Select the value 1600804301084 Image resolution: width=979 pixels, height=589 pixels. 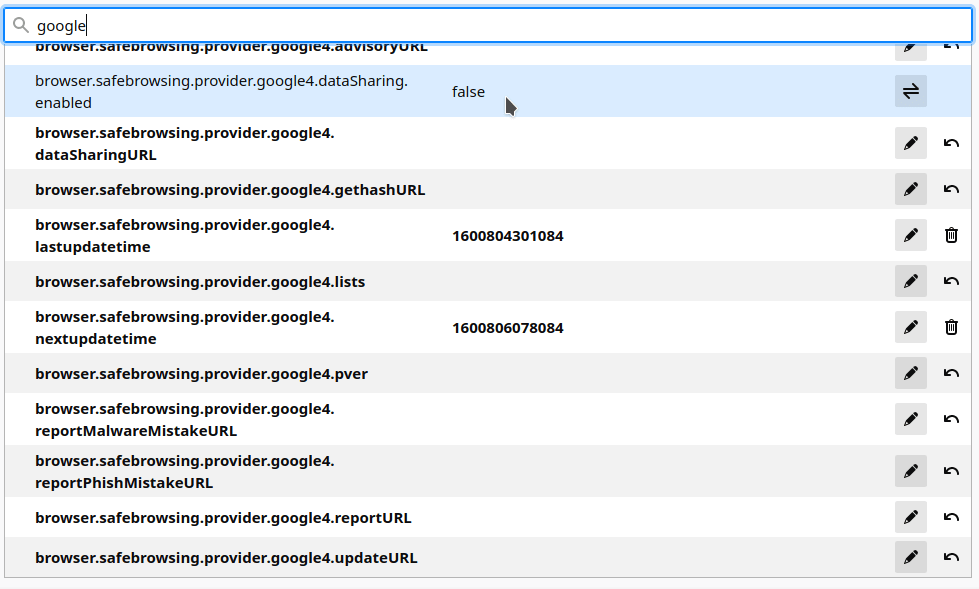[508, 236]
